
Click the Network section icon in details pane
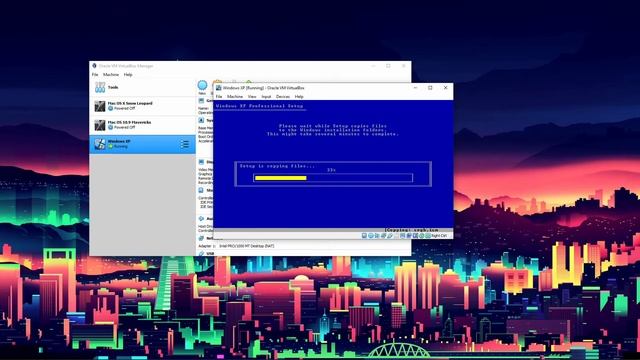201,238
